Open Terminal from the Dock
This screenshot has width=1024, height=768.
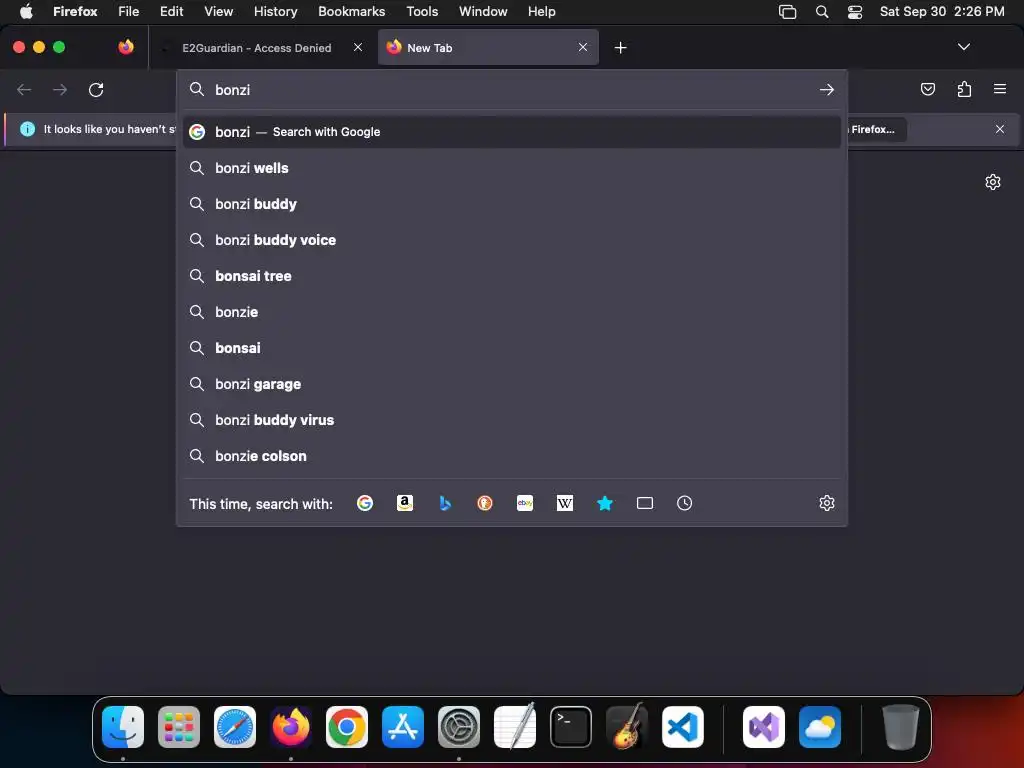pos(571,727)
